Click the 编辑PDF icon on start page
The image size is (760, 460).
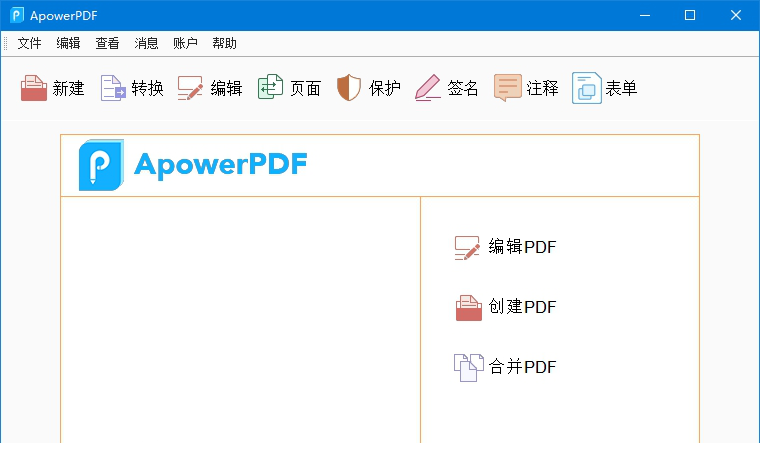(x=467, y=248)
